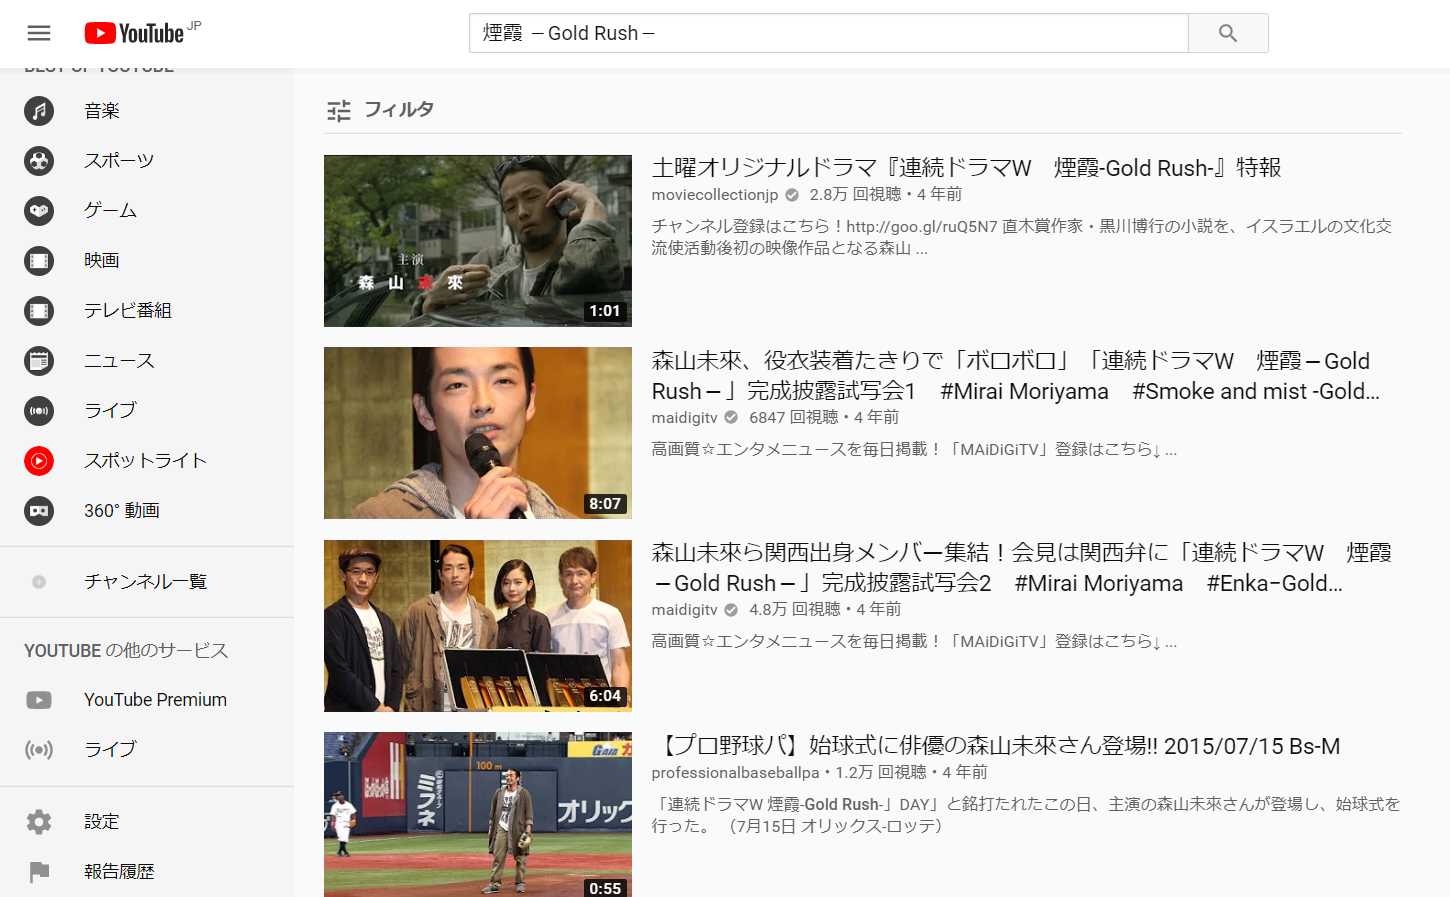Open 設定 from the sidebar
The width and height of the screenshot is (1450, 897).
[147, 822]
